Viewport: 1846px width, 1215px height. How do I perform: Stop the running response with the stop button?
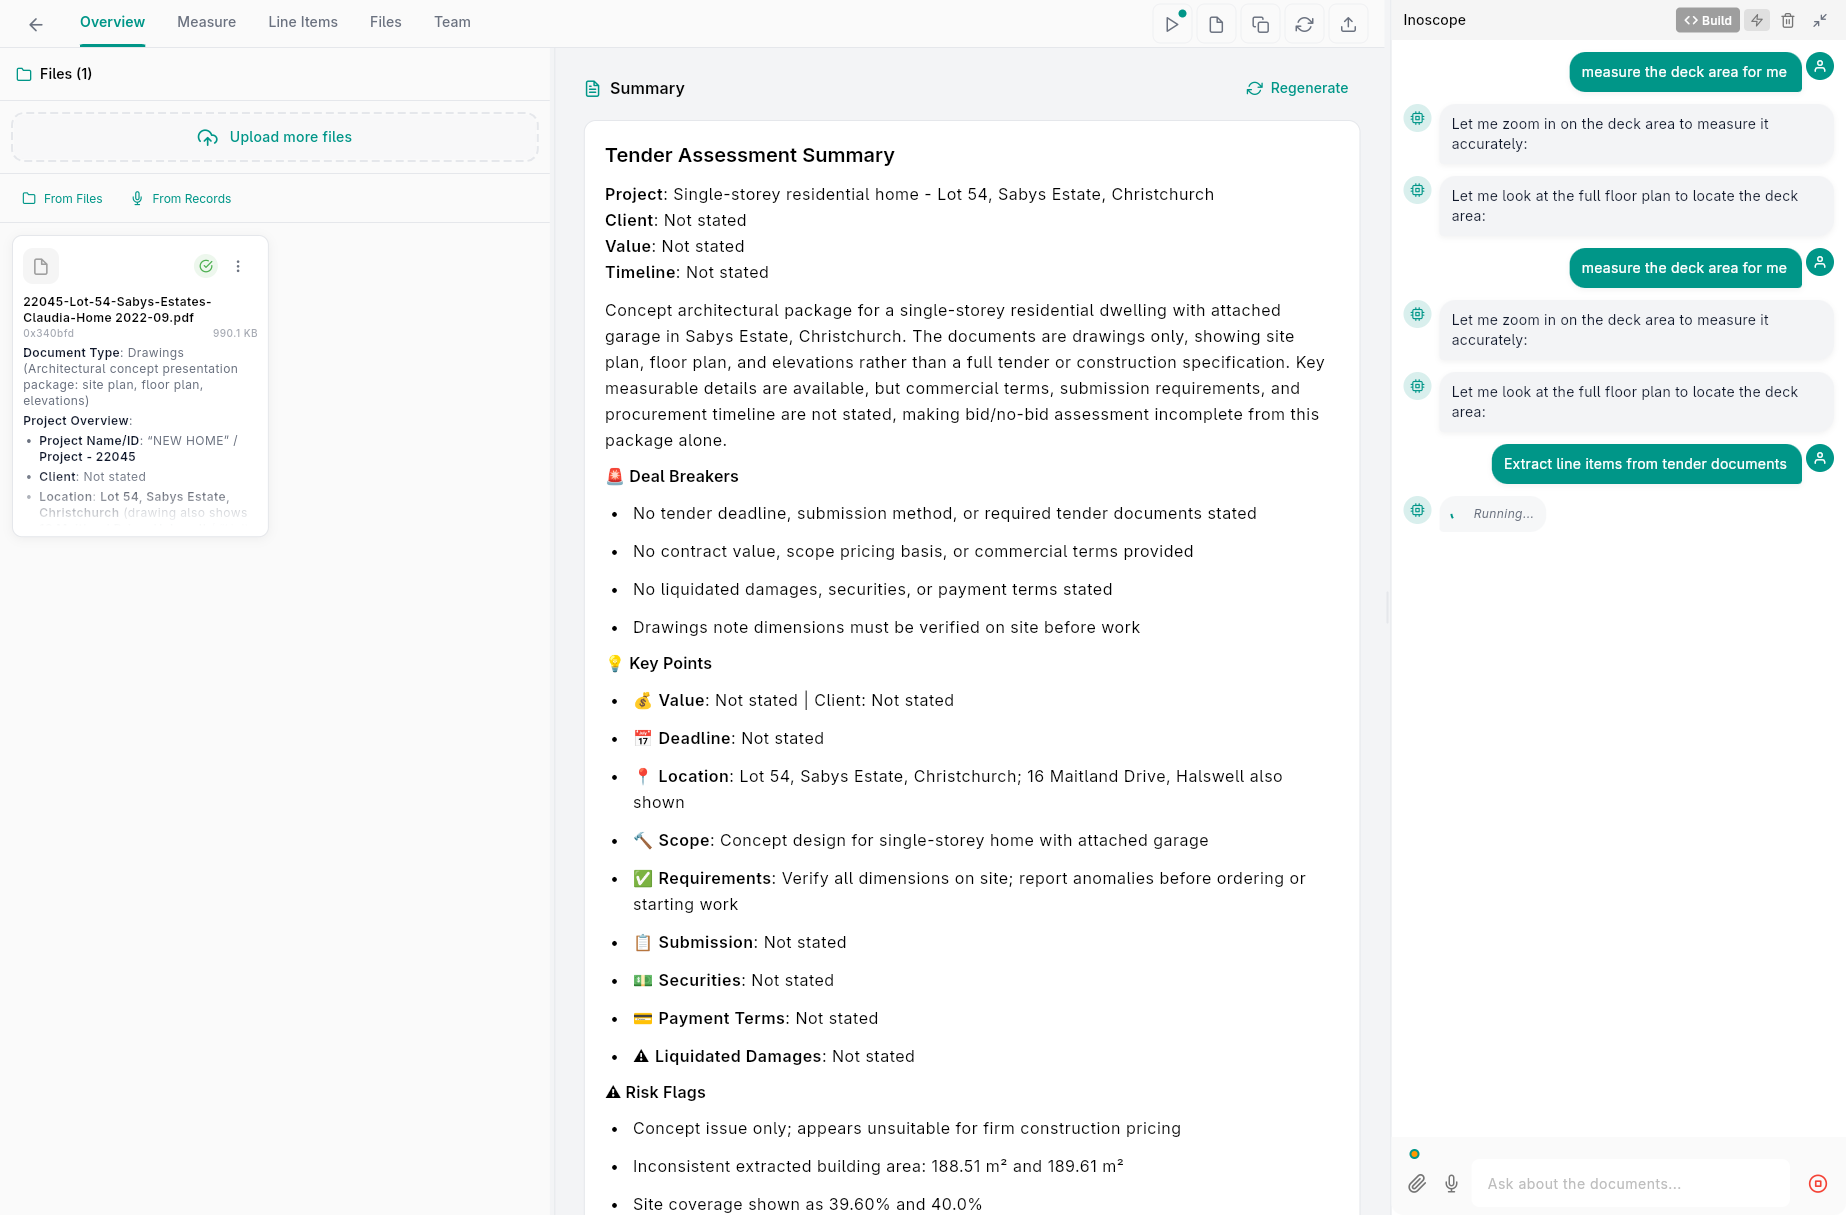(x=1817, y=1183)
